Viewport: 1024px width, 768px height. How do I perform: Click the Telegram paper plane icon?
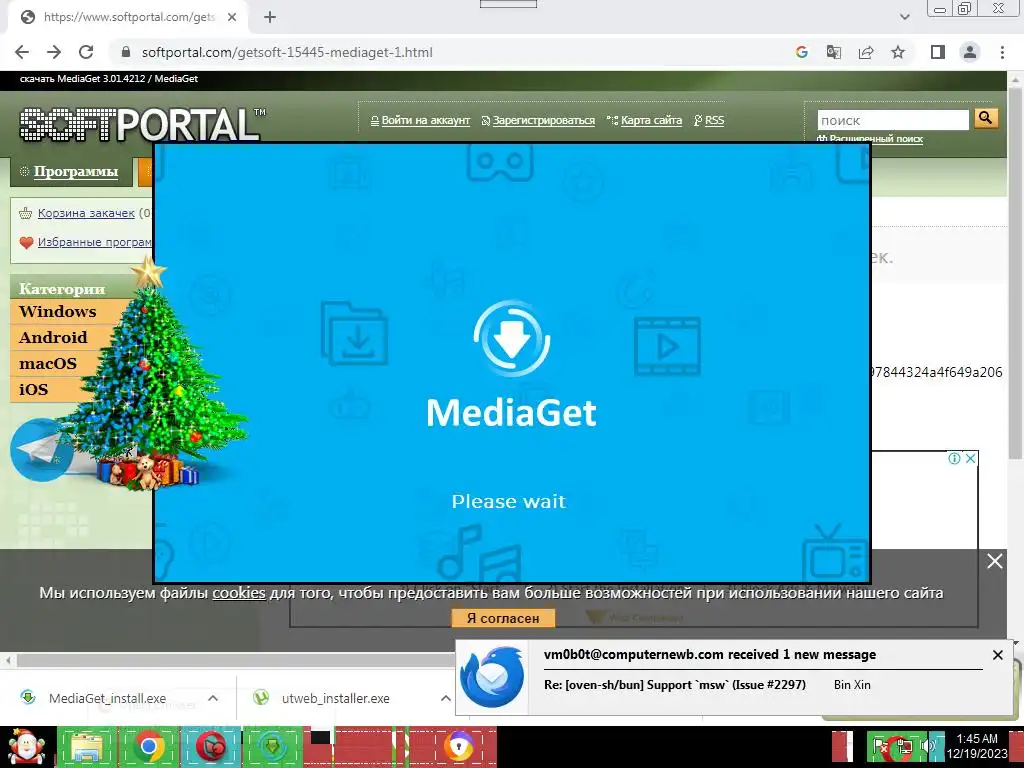click(40, 450)
